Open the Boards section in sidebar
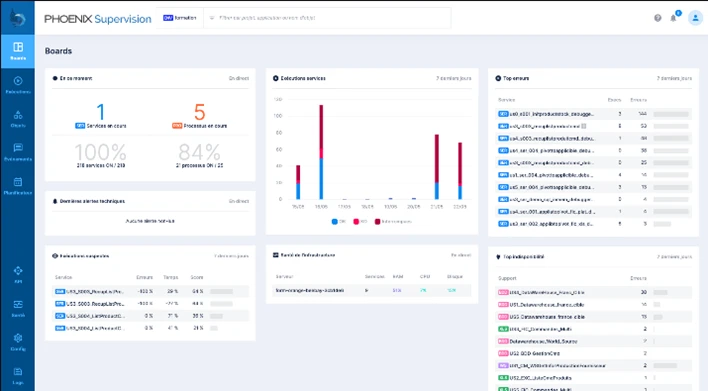The height and width of the screenshot is (391, 708). (x=18, y=51)
